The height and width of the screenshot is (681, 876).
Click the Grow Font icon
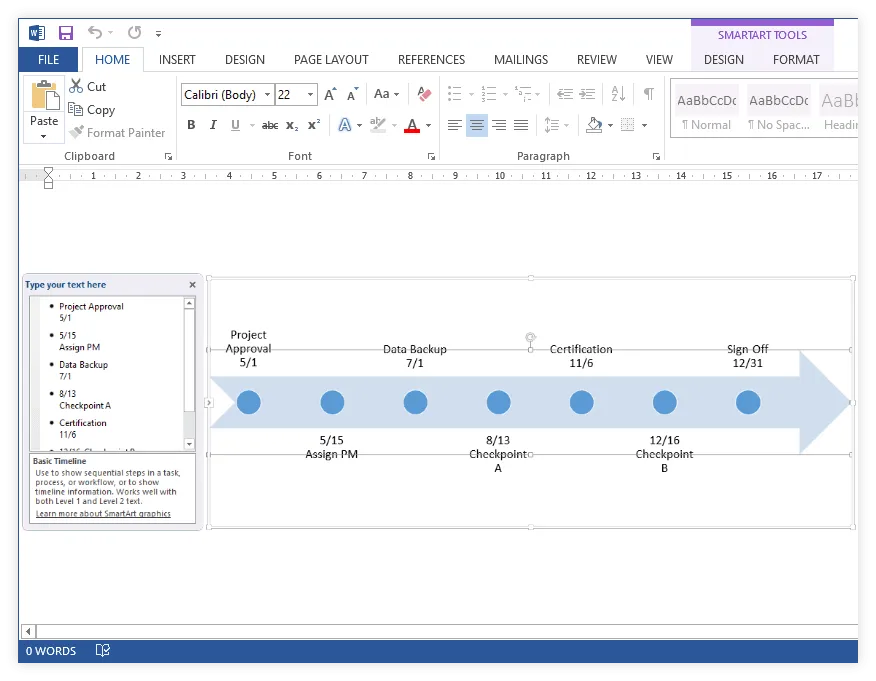[x=330, y=95]
